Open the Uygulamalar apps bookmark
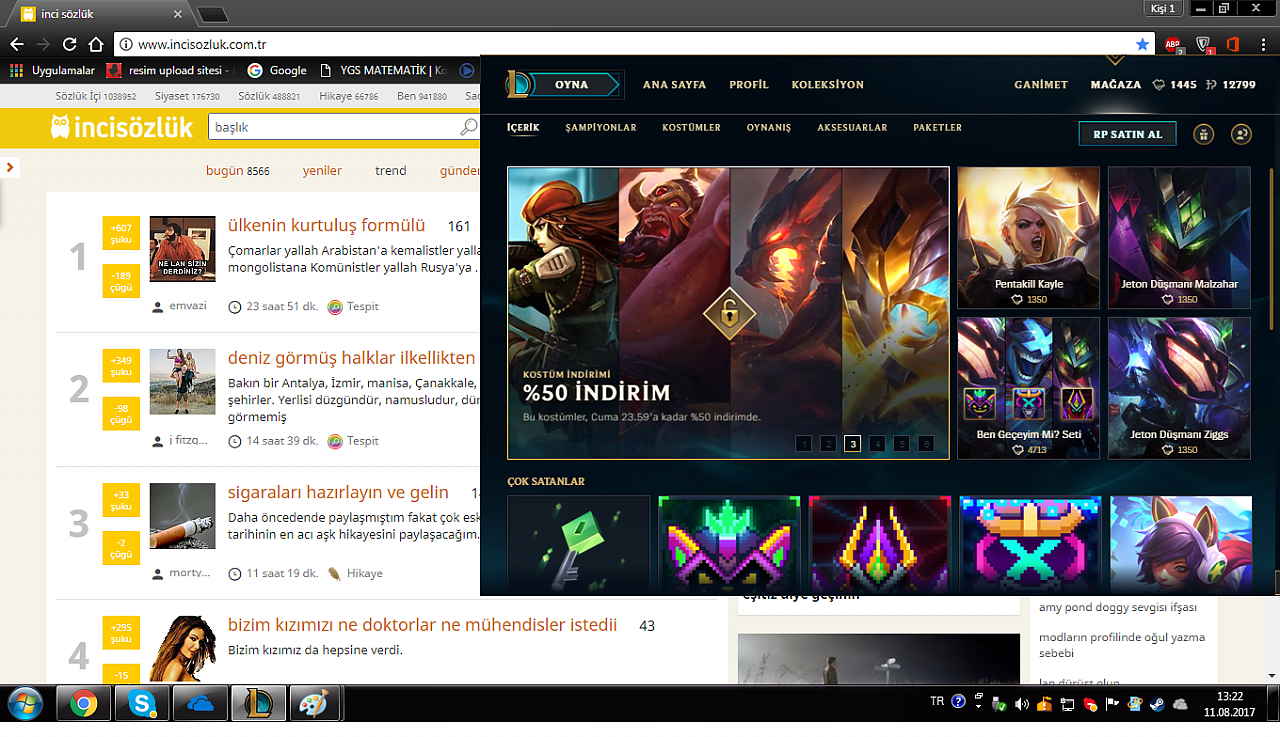Screen dimensions: 1280x737 coord(52,70)
